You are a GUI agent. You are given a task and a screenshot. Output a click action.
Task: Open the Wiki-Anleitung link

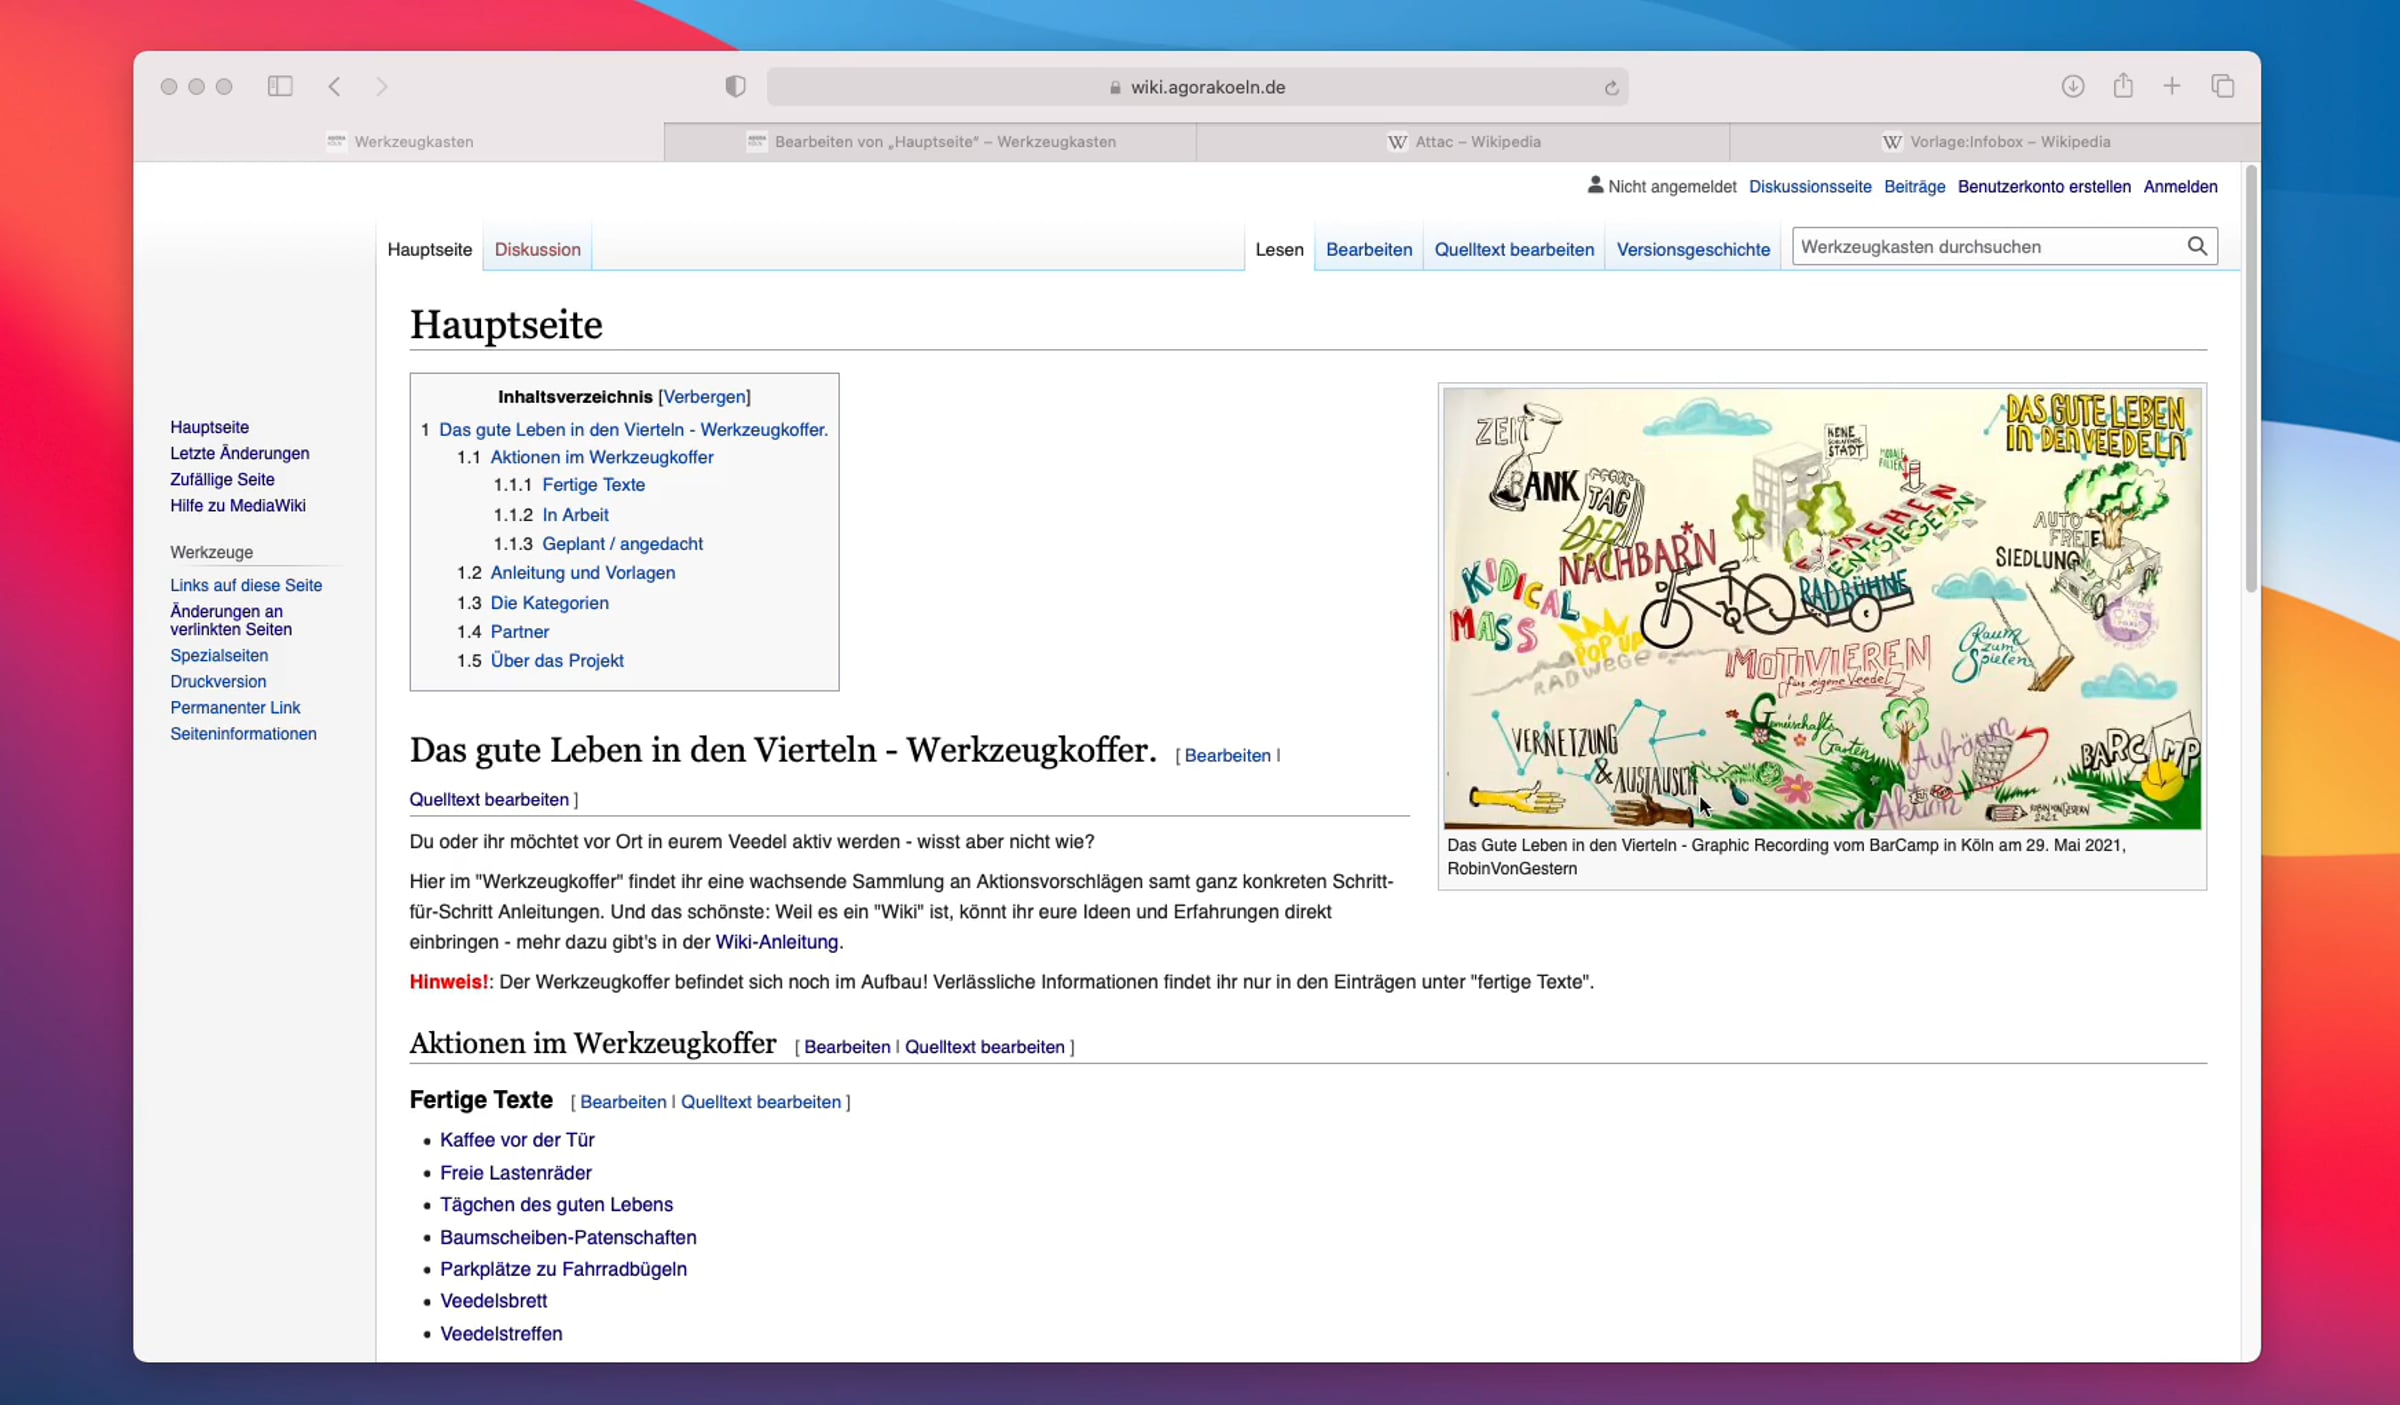776,941
